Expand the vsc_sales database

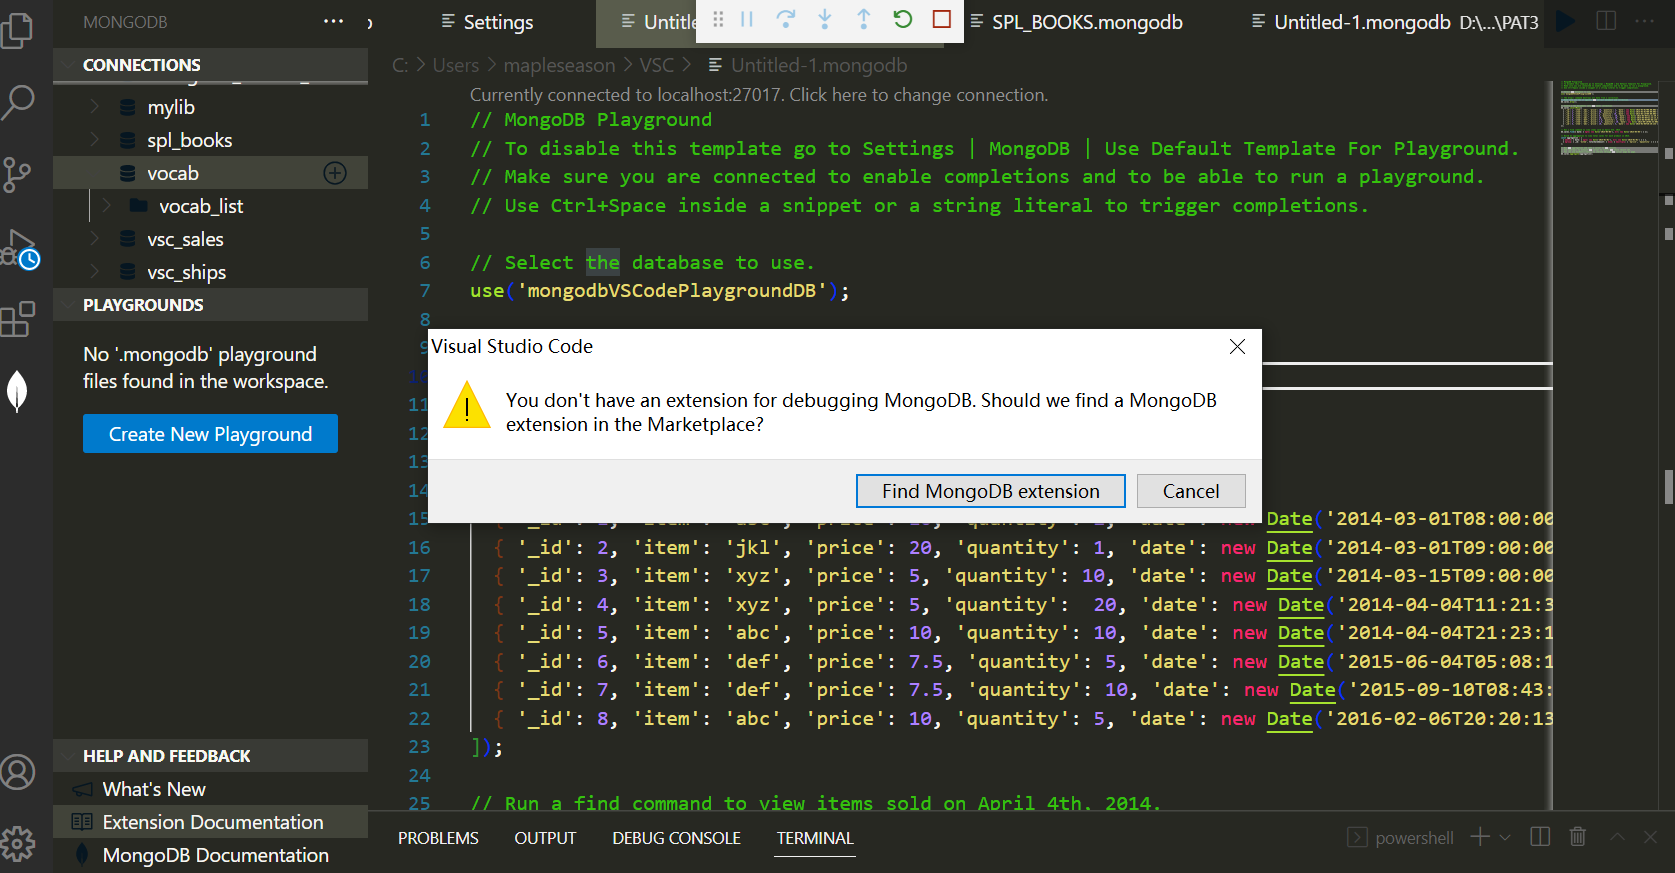[95, 239]
